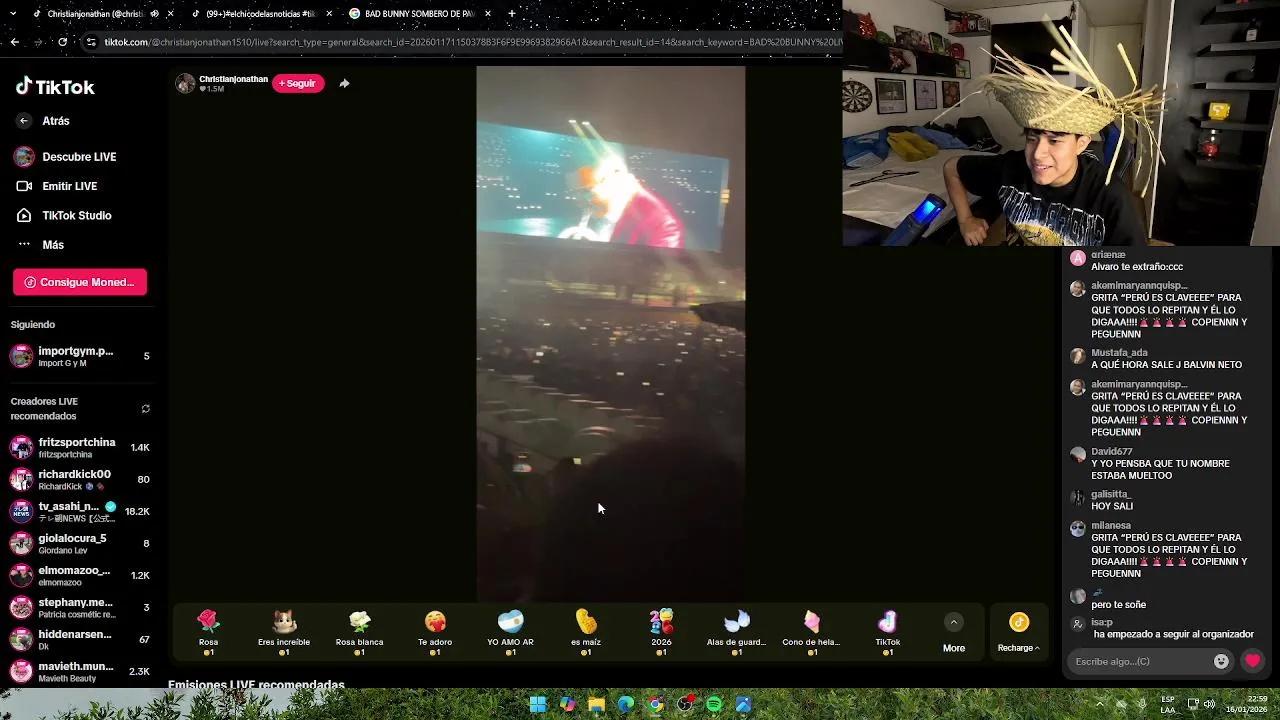The image size is (1280, 720).
Task: Close the Christianjonathan browser tab
Action: pyautogui.click(x=170, y=14)
